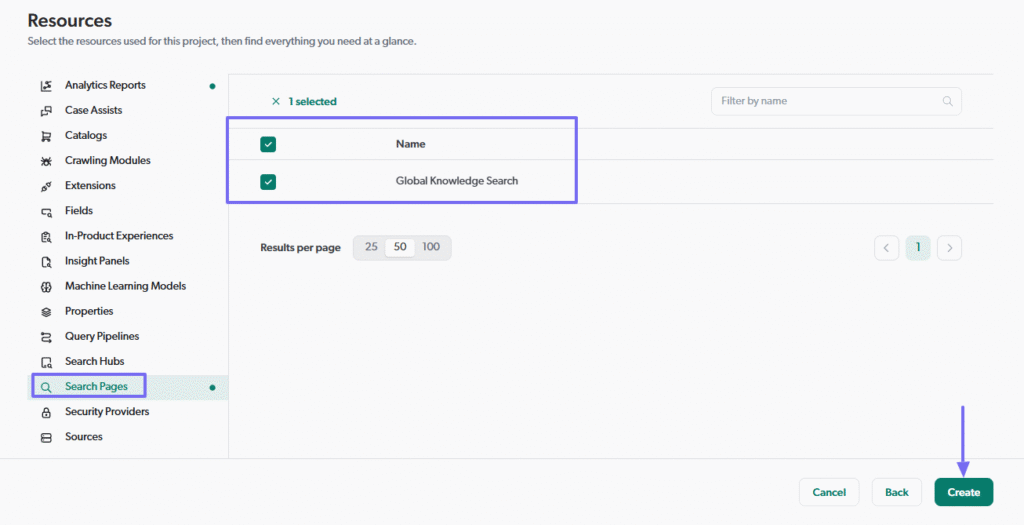Go to the previous results page arrow
1024x525 pixels.
[886, 248]
